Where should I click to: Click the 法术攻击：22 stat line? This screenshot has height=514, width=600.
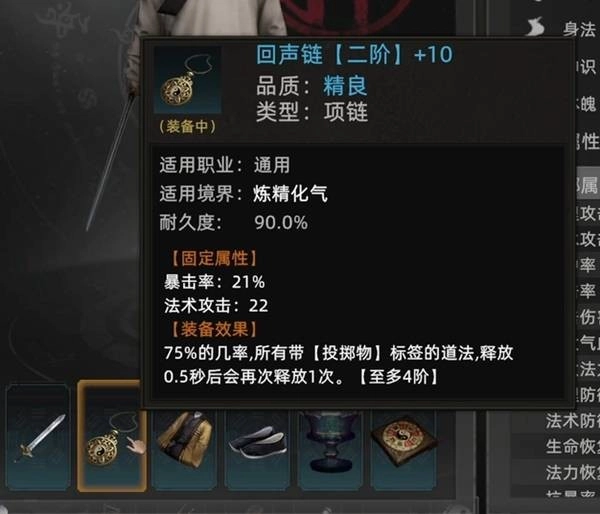[216, 306]
